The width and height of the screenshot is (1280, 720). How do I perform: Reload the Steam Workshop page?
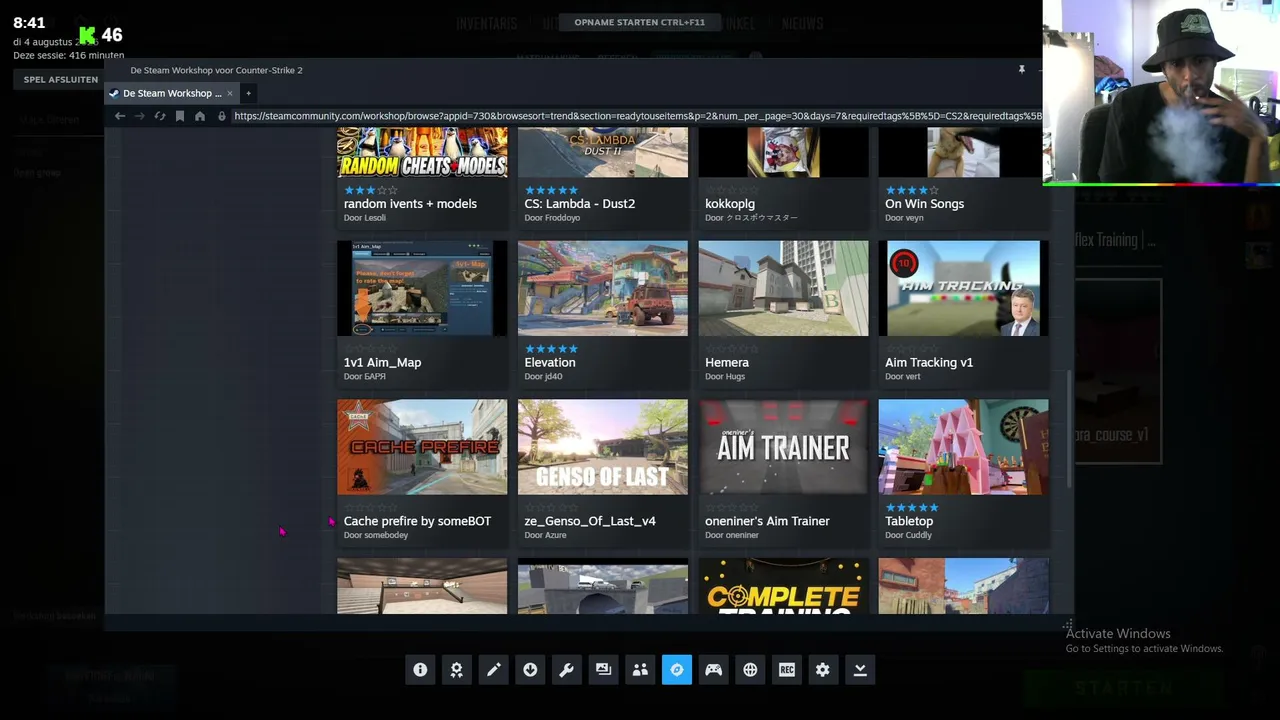coord(159,116)
